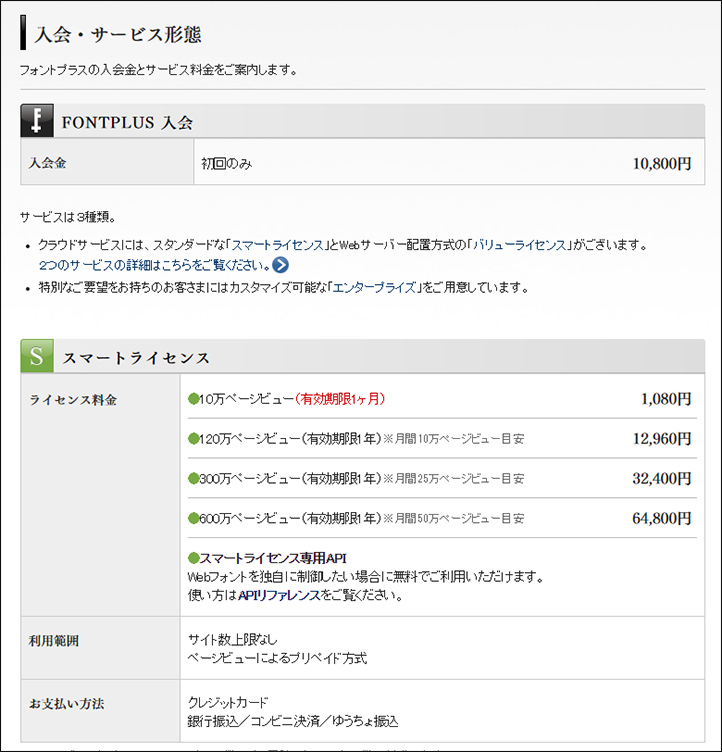Click the サイト数上限なし text

(232, 639)
